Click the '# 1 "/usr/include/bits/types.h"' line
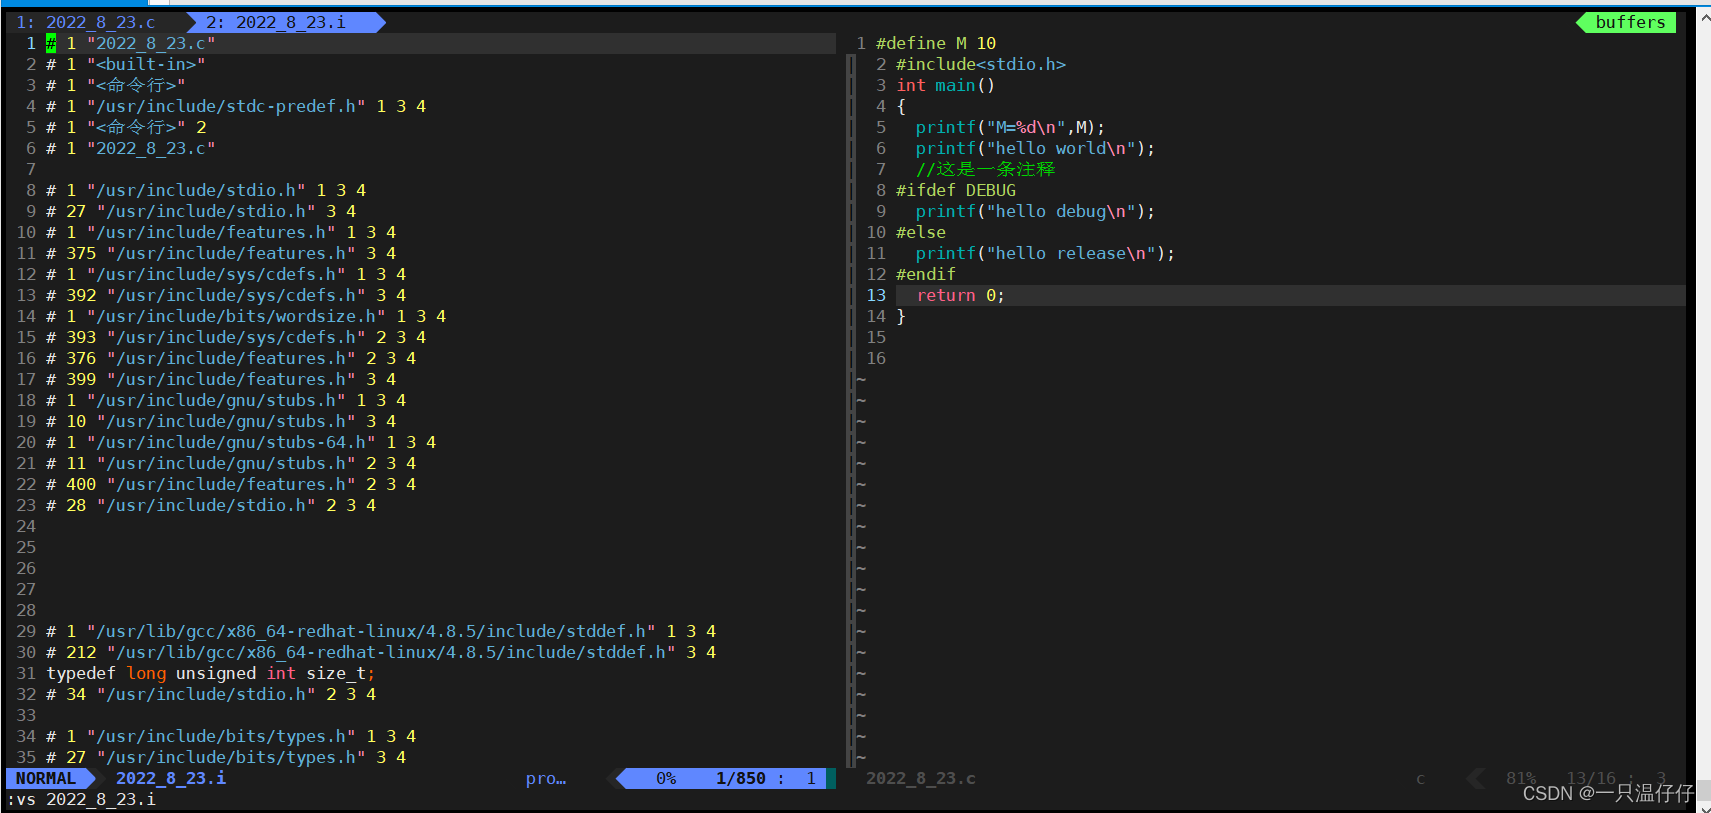The width and height of the screenshot is (1711, 813). click(231, 736)
